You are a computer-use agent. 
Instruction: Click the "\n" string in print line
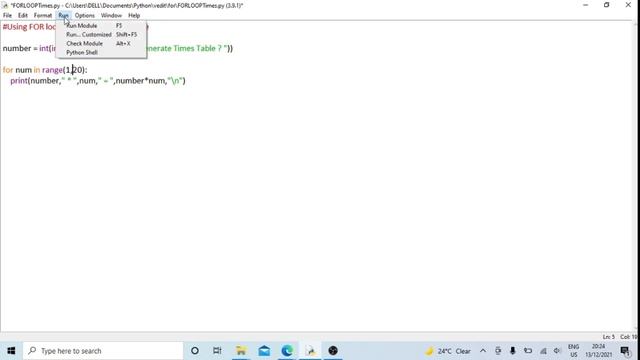[x=175, y=81]
